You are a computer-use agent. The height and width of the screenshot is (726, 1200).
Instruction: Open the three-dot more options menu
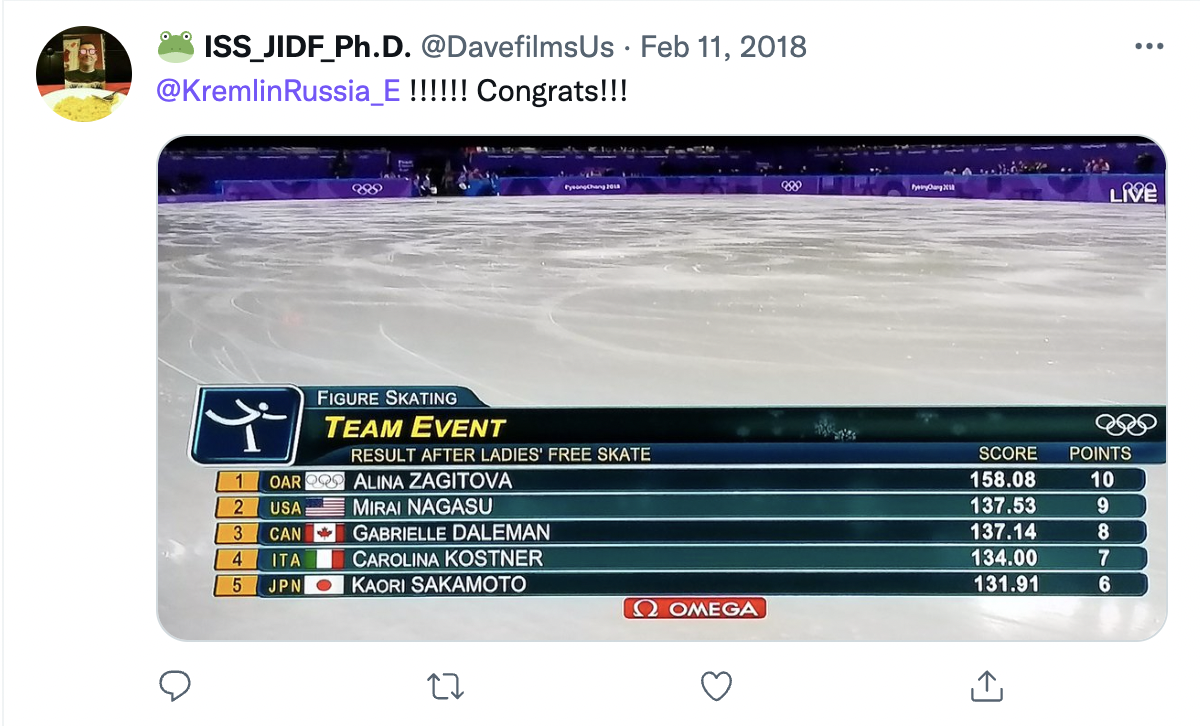tap(1148, 47)
